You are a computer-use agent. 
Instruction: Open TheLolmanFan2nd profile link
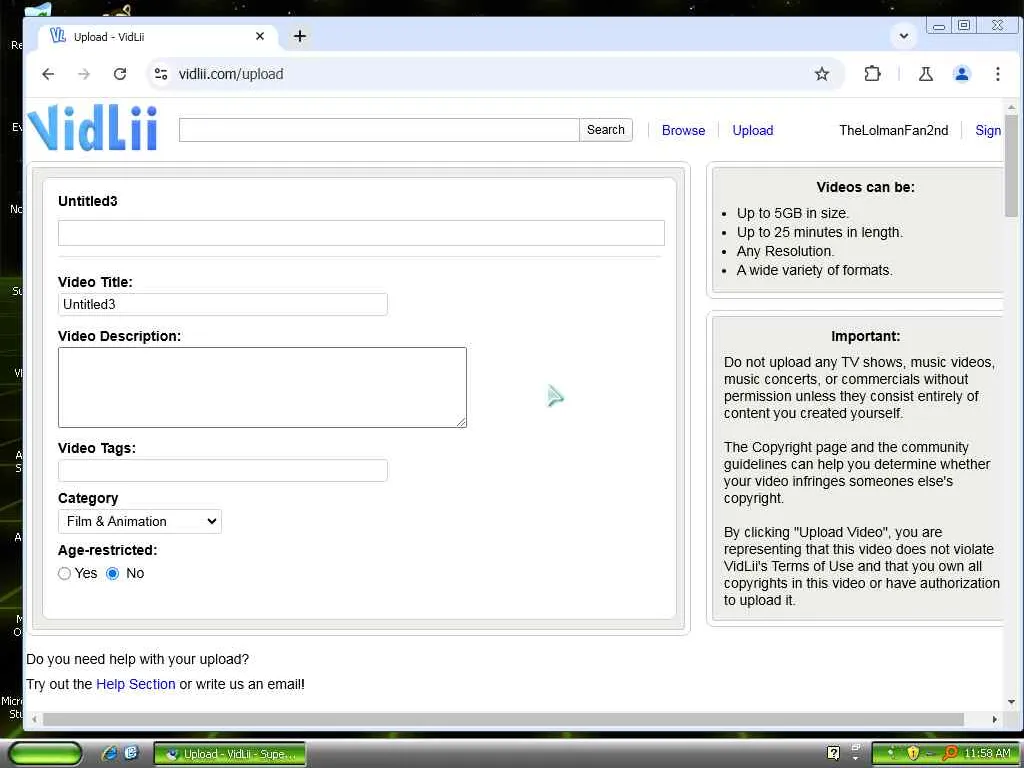(x=893, y=130)
